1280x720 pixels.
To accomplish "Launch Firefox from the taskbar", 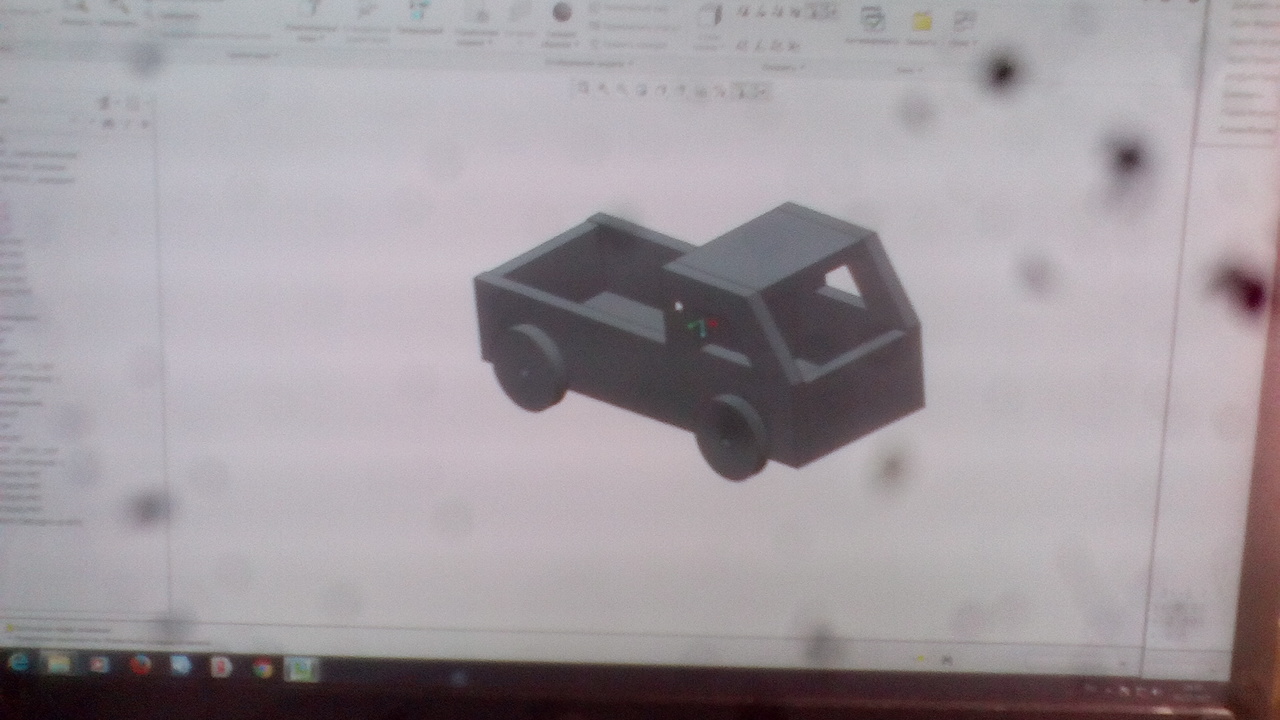I will point(141,665).
